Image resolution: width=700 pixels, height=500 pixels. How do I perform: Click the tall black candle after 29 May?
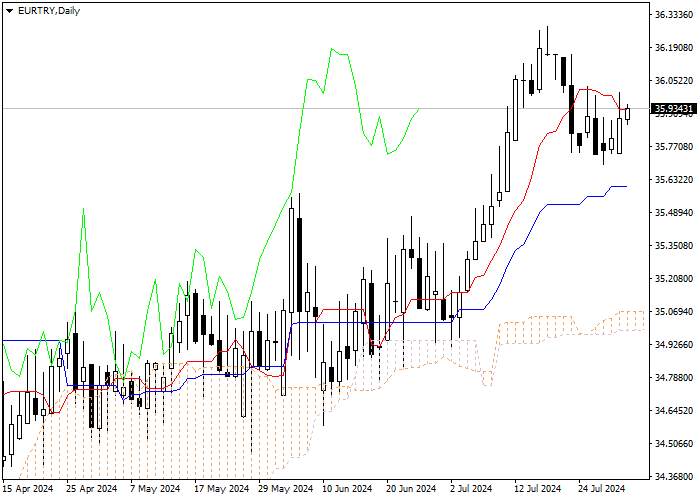(299, 264)
